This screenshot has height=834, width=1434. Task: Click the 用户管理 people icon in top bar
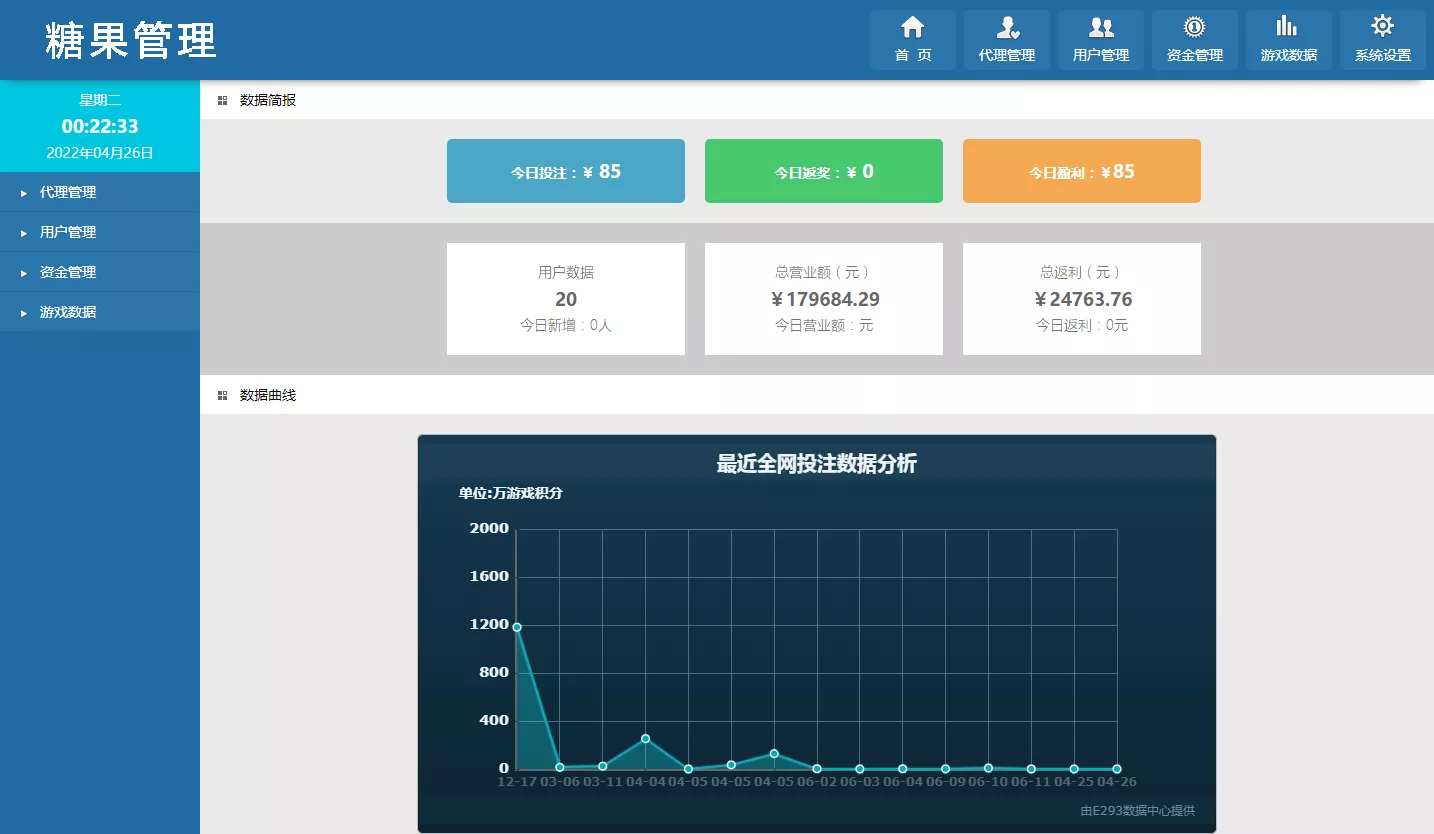1100,28
